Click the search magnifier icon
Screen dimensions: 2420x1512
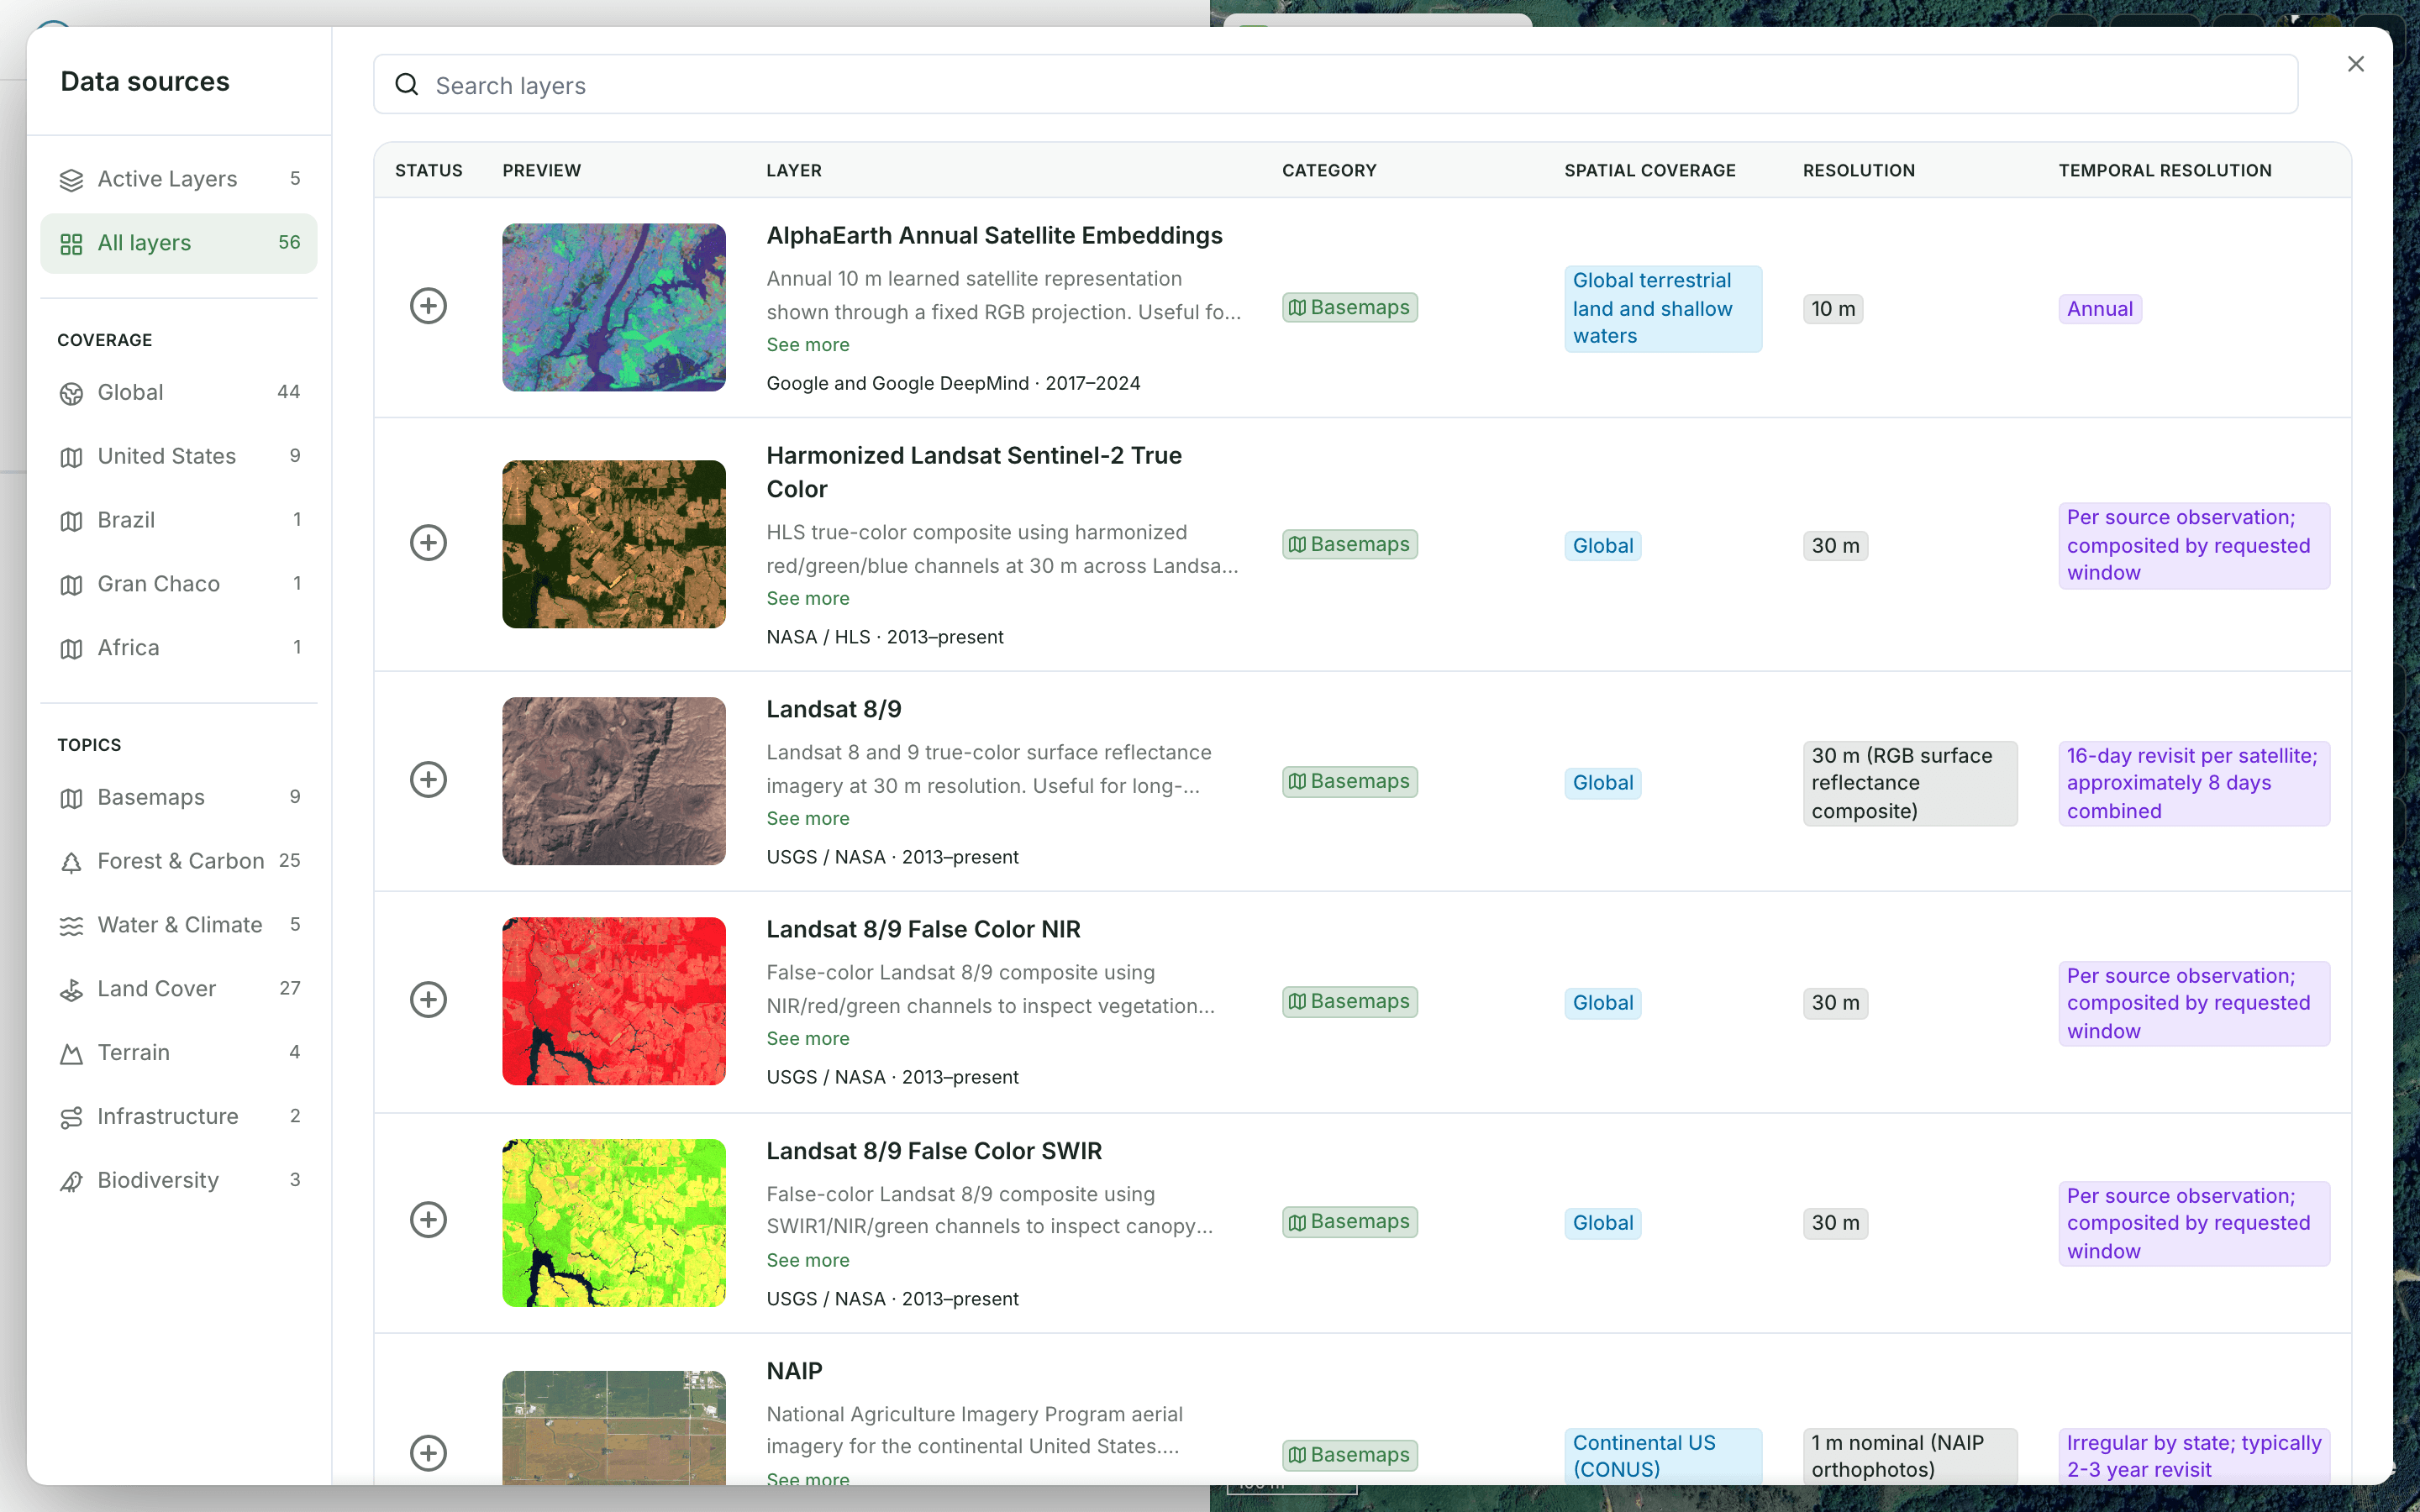407,85
